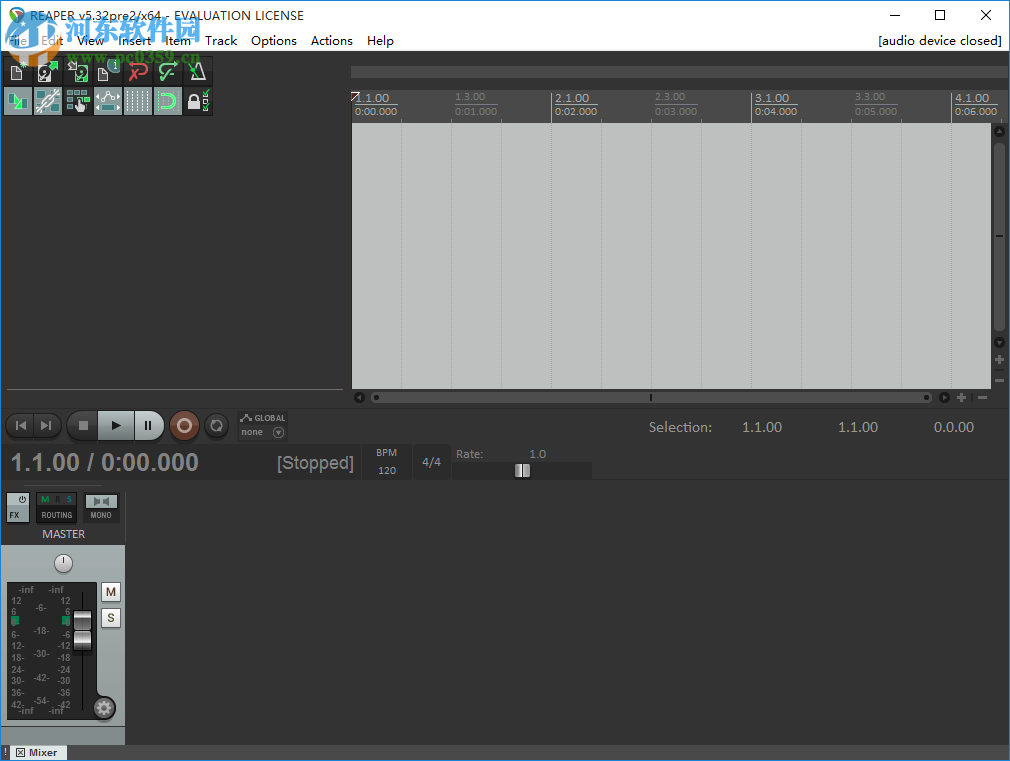Click horizontal zoom in plus button
The height and width of the screenshot is (761, 1010).
(x=961, y=398)
